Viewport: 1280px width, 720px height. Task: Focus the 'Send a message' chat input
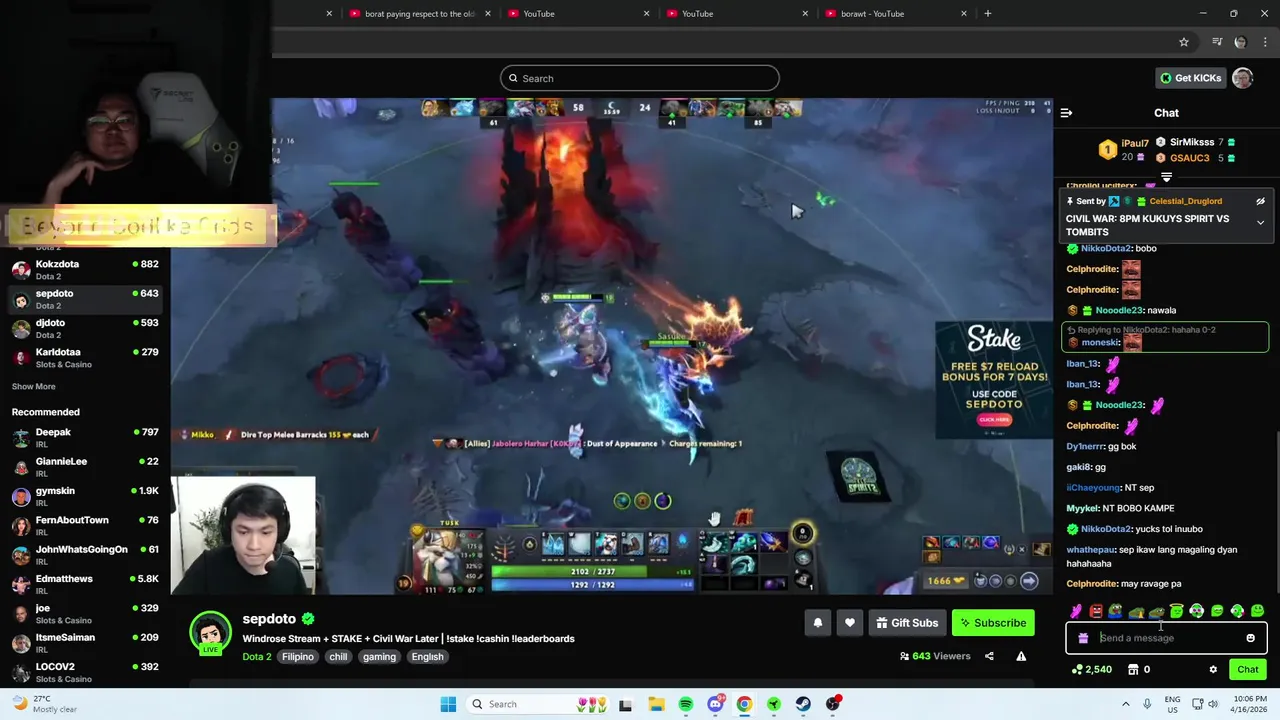1166,638
